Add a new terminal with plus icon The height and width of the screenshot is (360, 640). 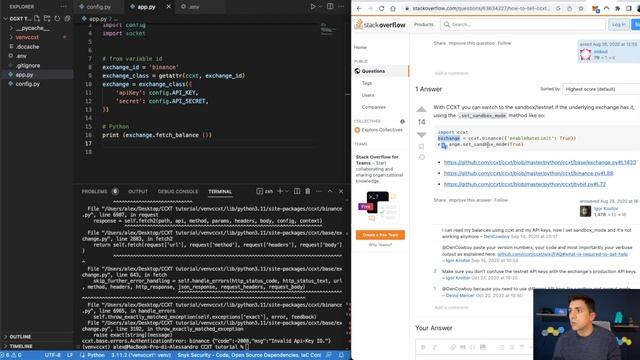pos(280,191)
